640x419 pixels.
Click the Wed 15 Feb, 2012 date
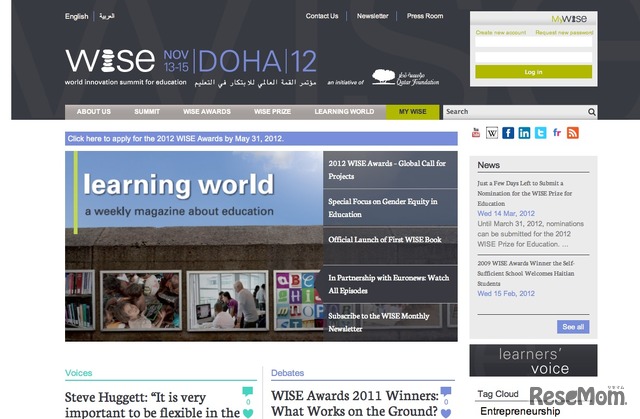506,293
